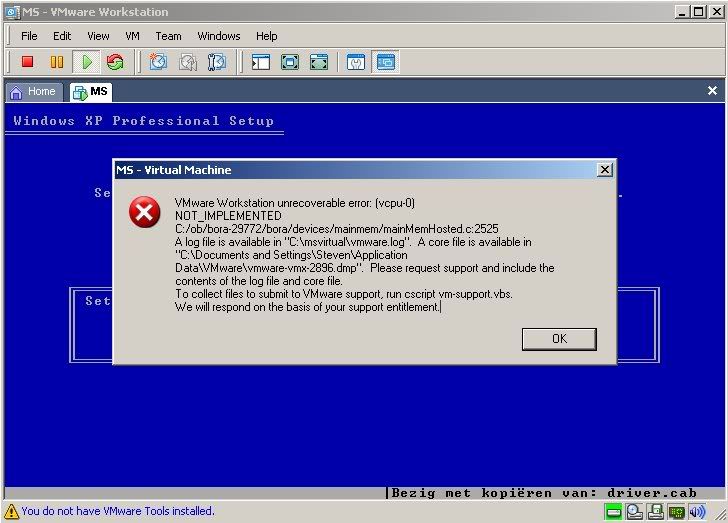This screenshot has width=728, height=523.
Task: Click the red Power Off toolbar icon
Action: (27, 62)
